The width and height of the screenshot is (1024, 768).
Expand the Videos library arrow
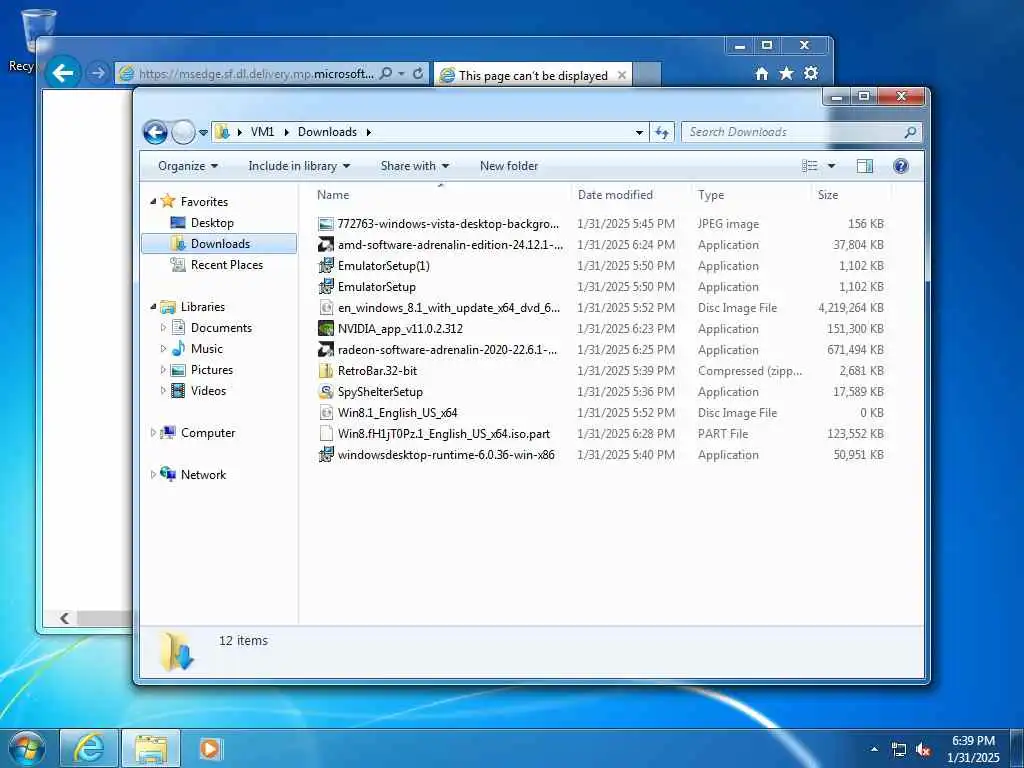(x=163, y=391)
